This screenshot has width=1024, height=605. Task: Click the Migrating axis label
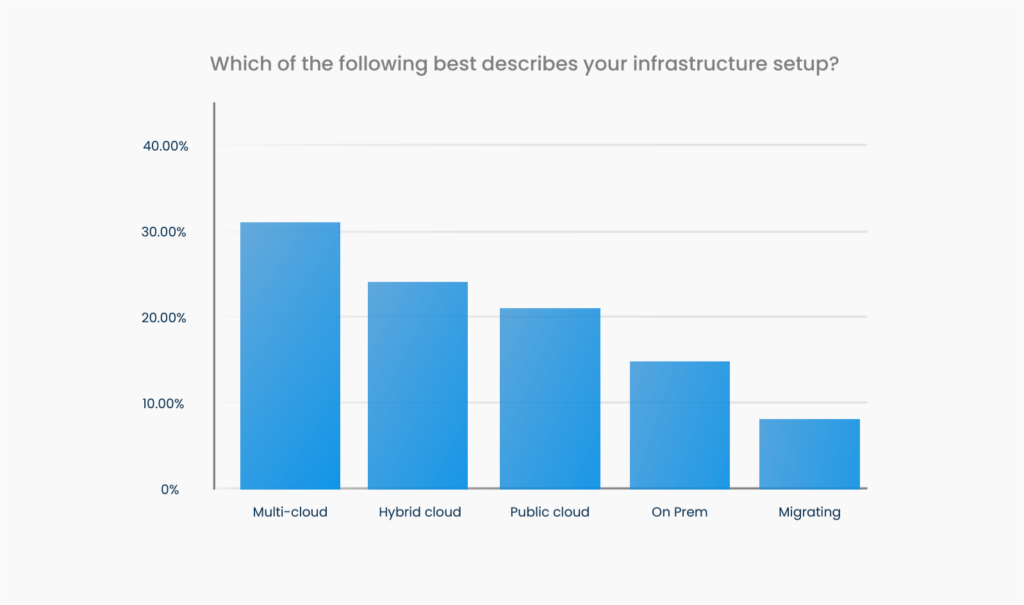[x=809, y=512]
